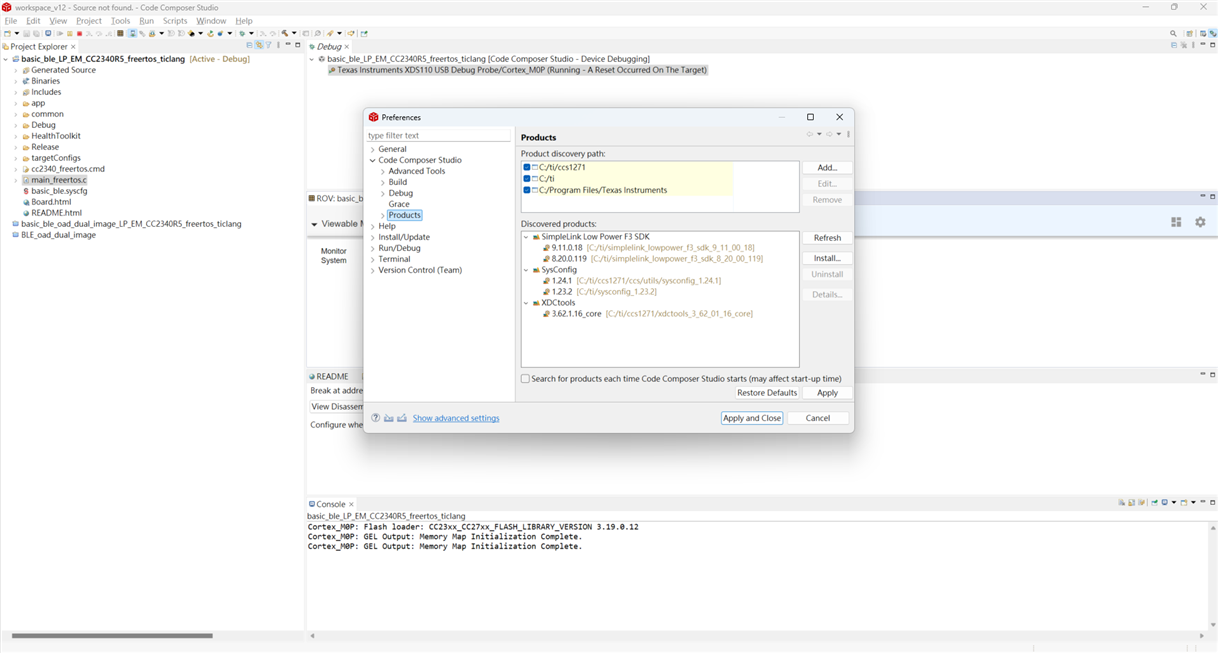The width and height of the screenshot is (1218, 653).
Task: Click the Clear Console icon
Action: coord(1122,503)
